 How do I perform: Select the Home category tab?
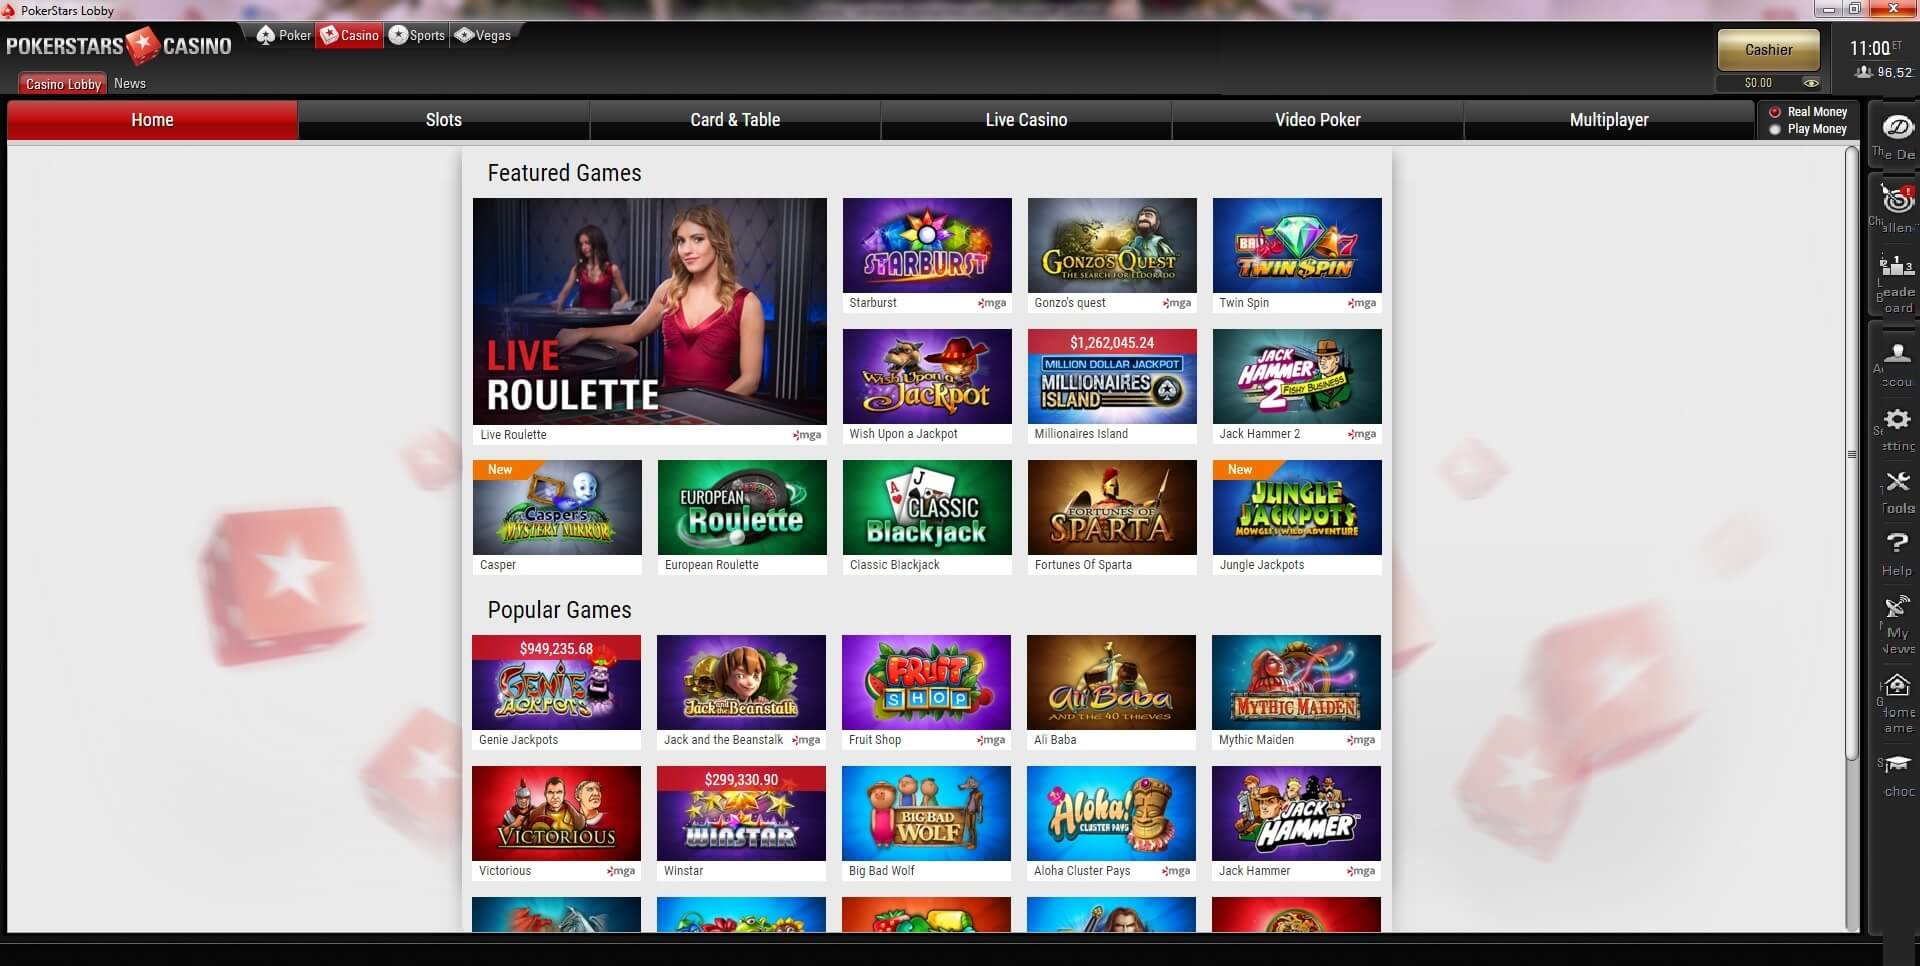pyautogui.click(x=152, y=120)
